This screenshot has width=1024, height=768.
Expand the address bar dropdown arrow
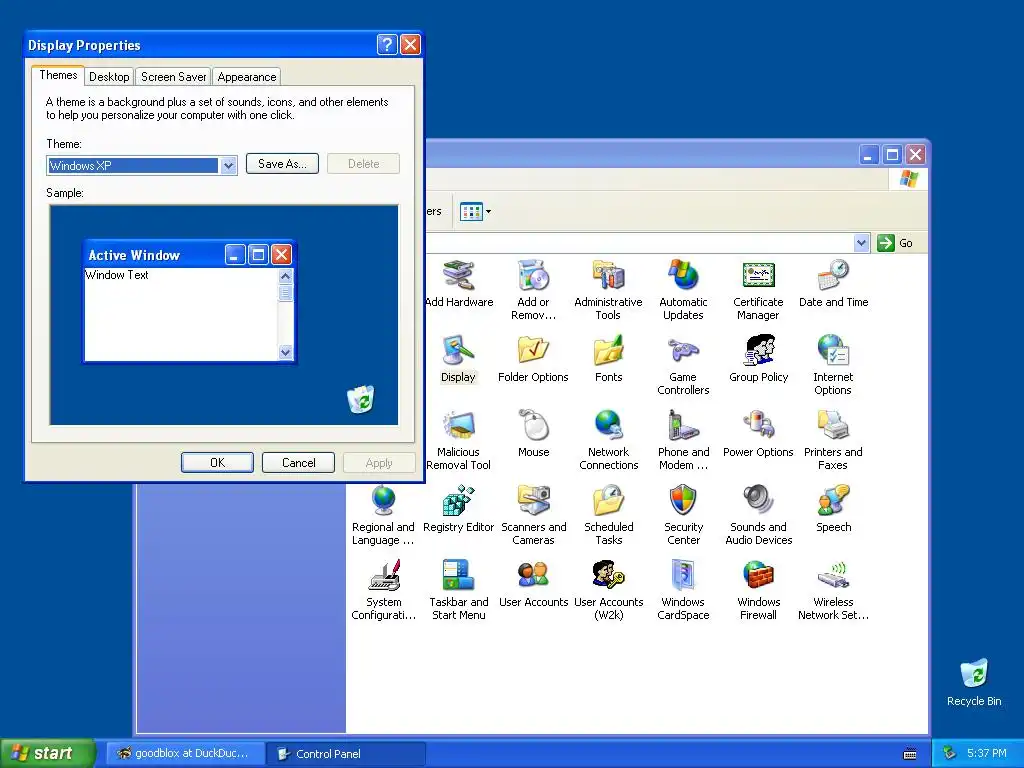pos(861,243)
